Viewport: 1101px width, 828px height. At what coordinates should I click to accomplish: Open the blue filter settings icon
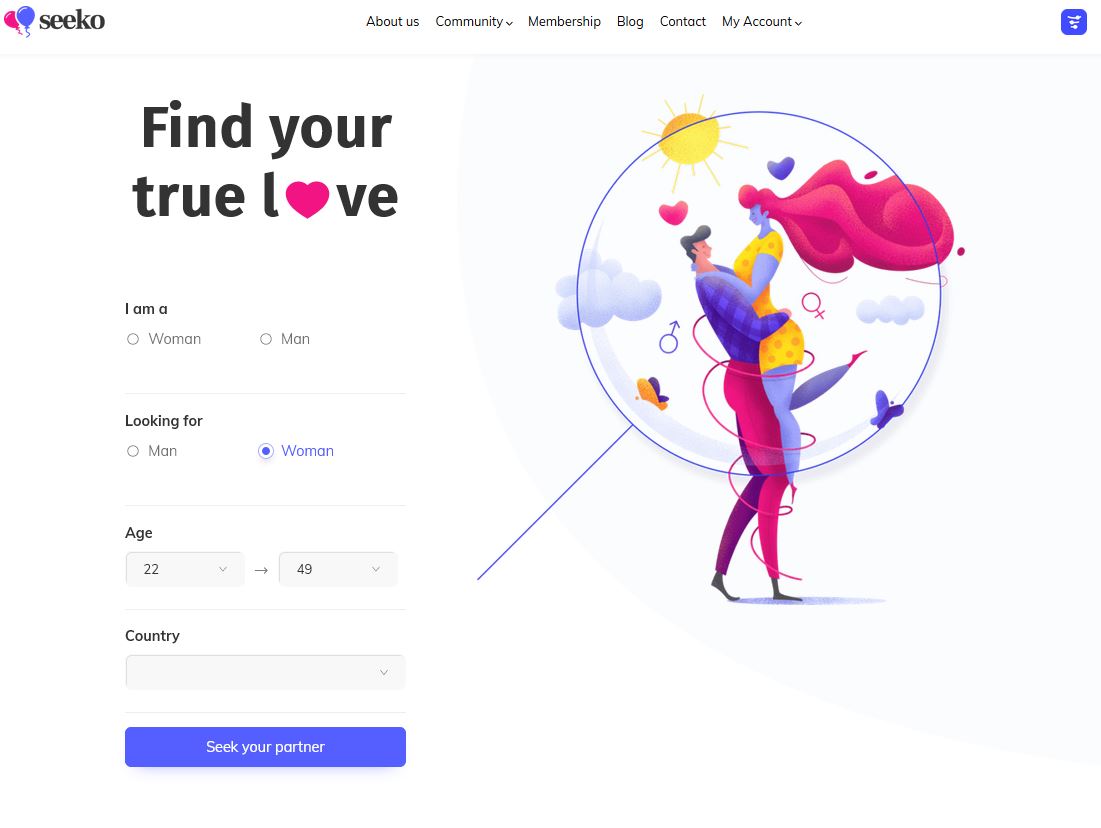coord(1074,22)
